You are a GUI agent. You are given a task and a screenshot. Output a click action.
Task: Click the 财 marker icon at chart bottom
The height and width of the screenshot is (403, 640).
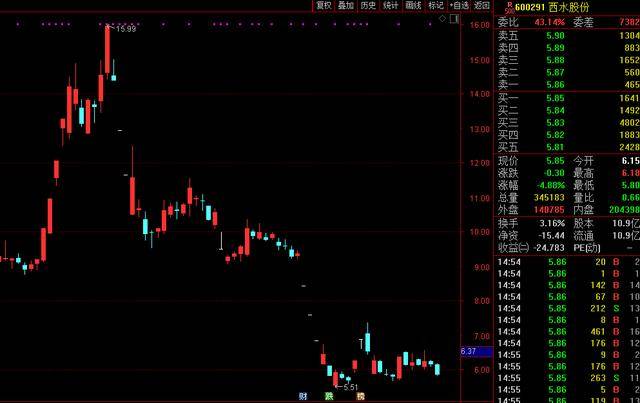click(303, 397)
